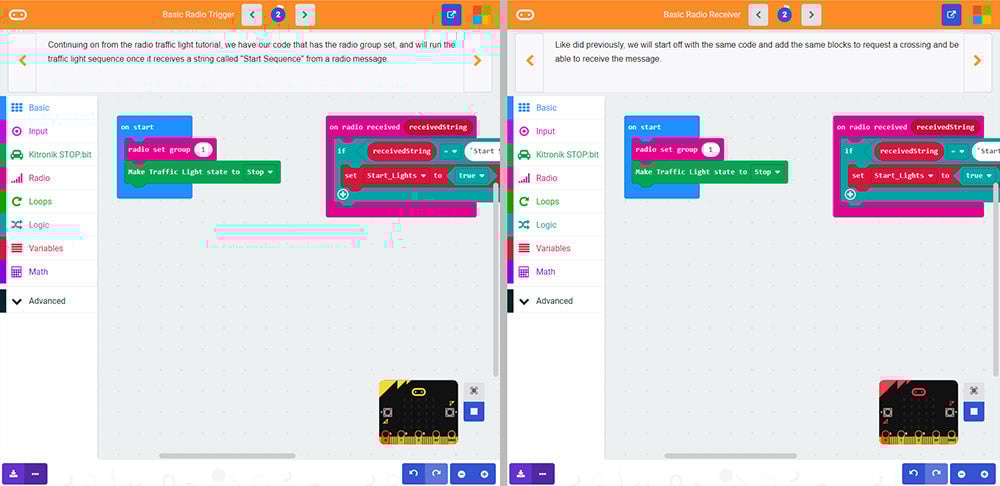Viewport: 1000px width, 486px height.
Task: Click micro:bit logo in Basic Radio Trigger window
Action: click(x=18, y=15)
